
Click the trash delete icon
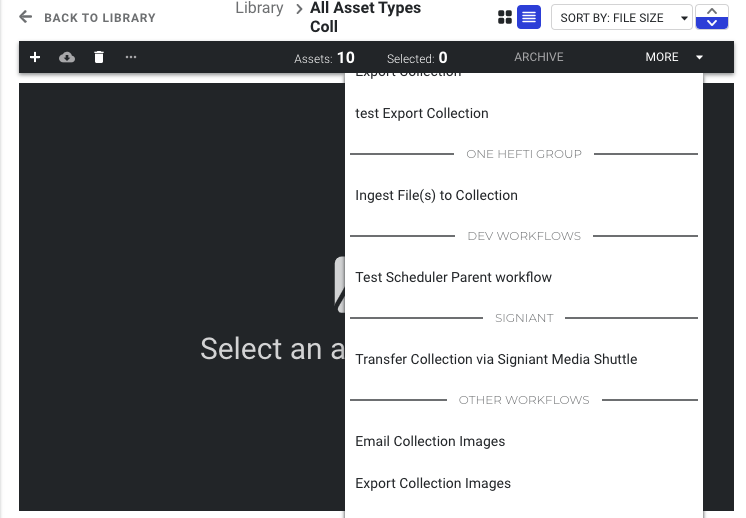(99, 58)
